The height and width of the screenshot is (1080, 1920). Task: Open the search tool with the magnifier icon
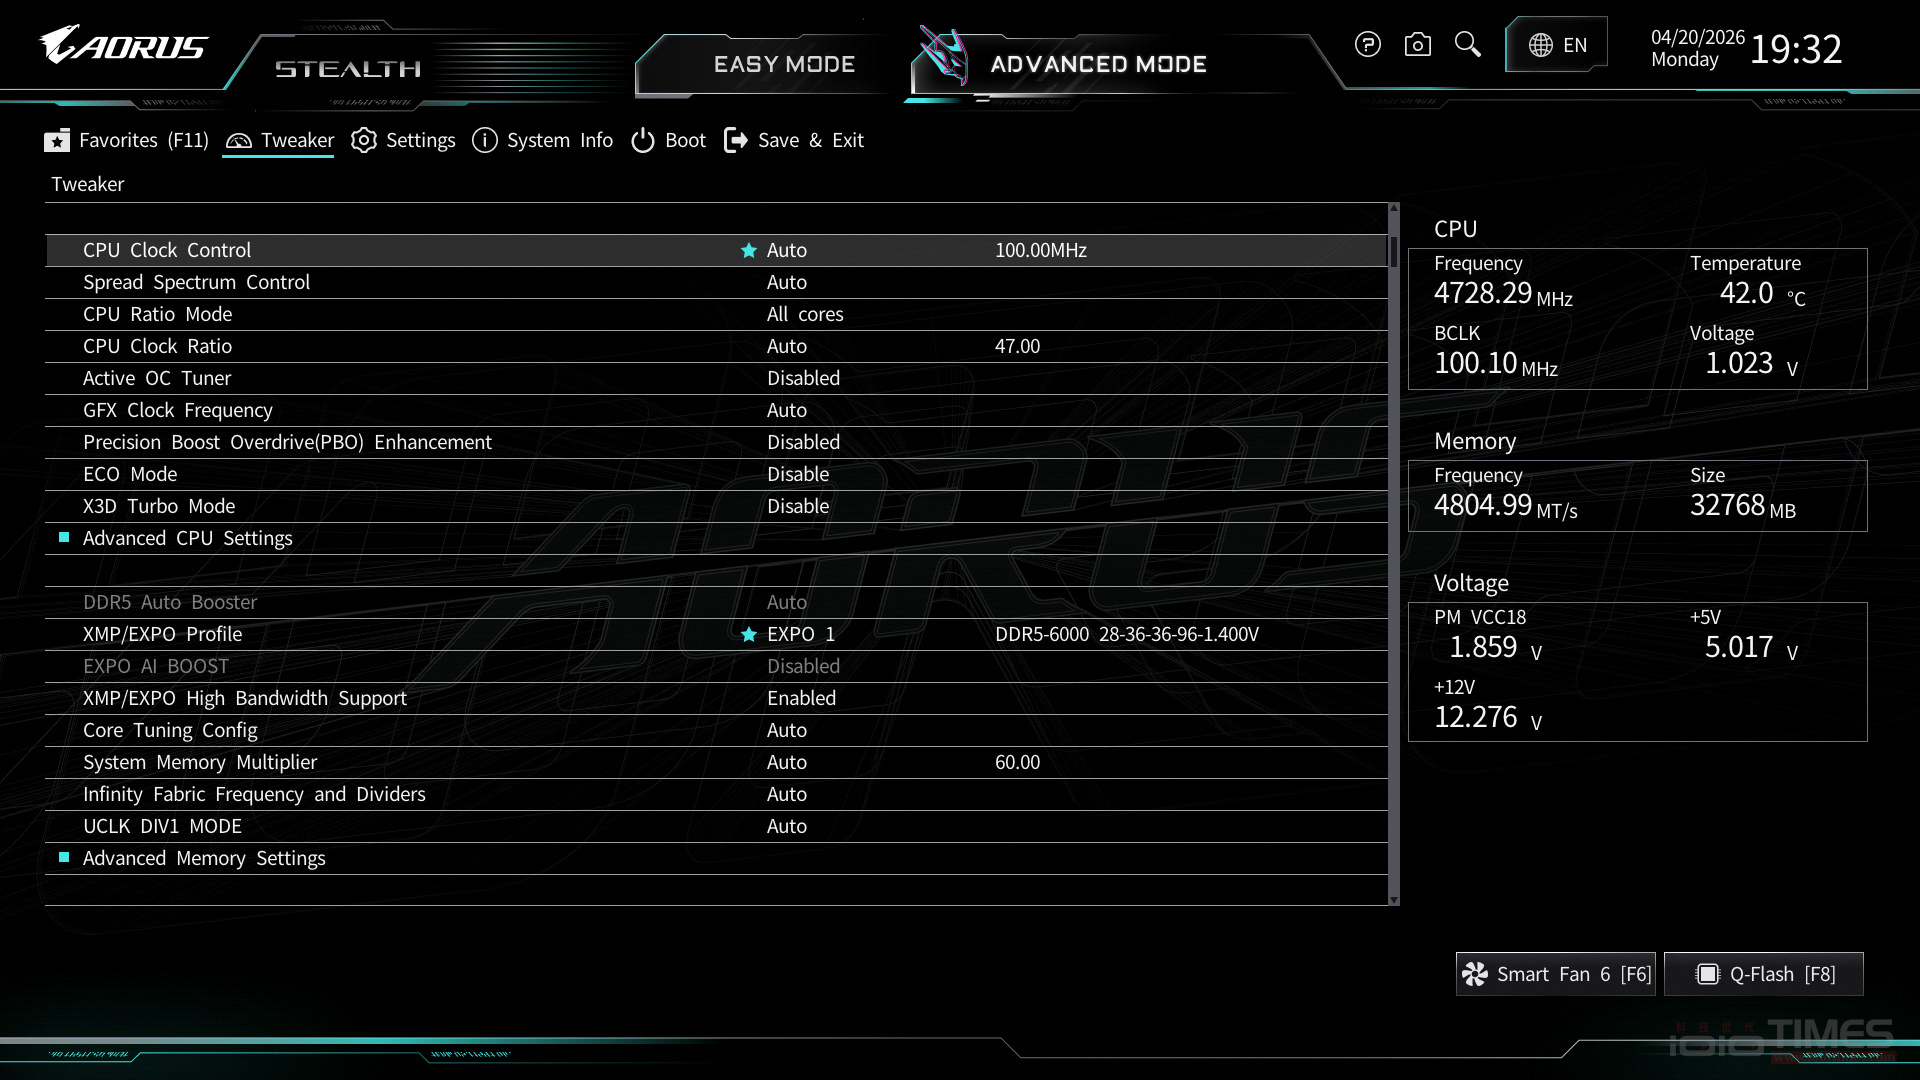1467,44
